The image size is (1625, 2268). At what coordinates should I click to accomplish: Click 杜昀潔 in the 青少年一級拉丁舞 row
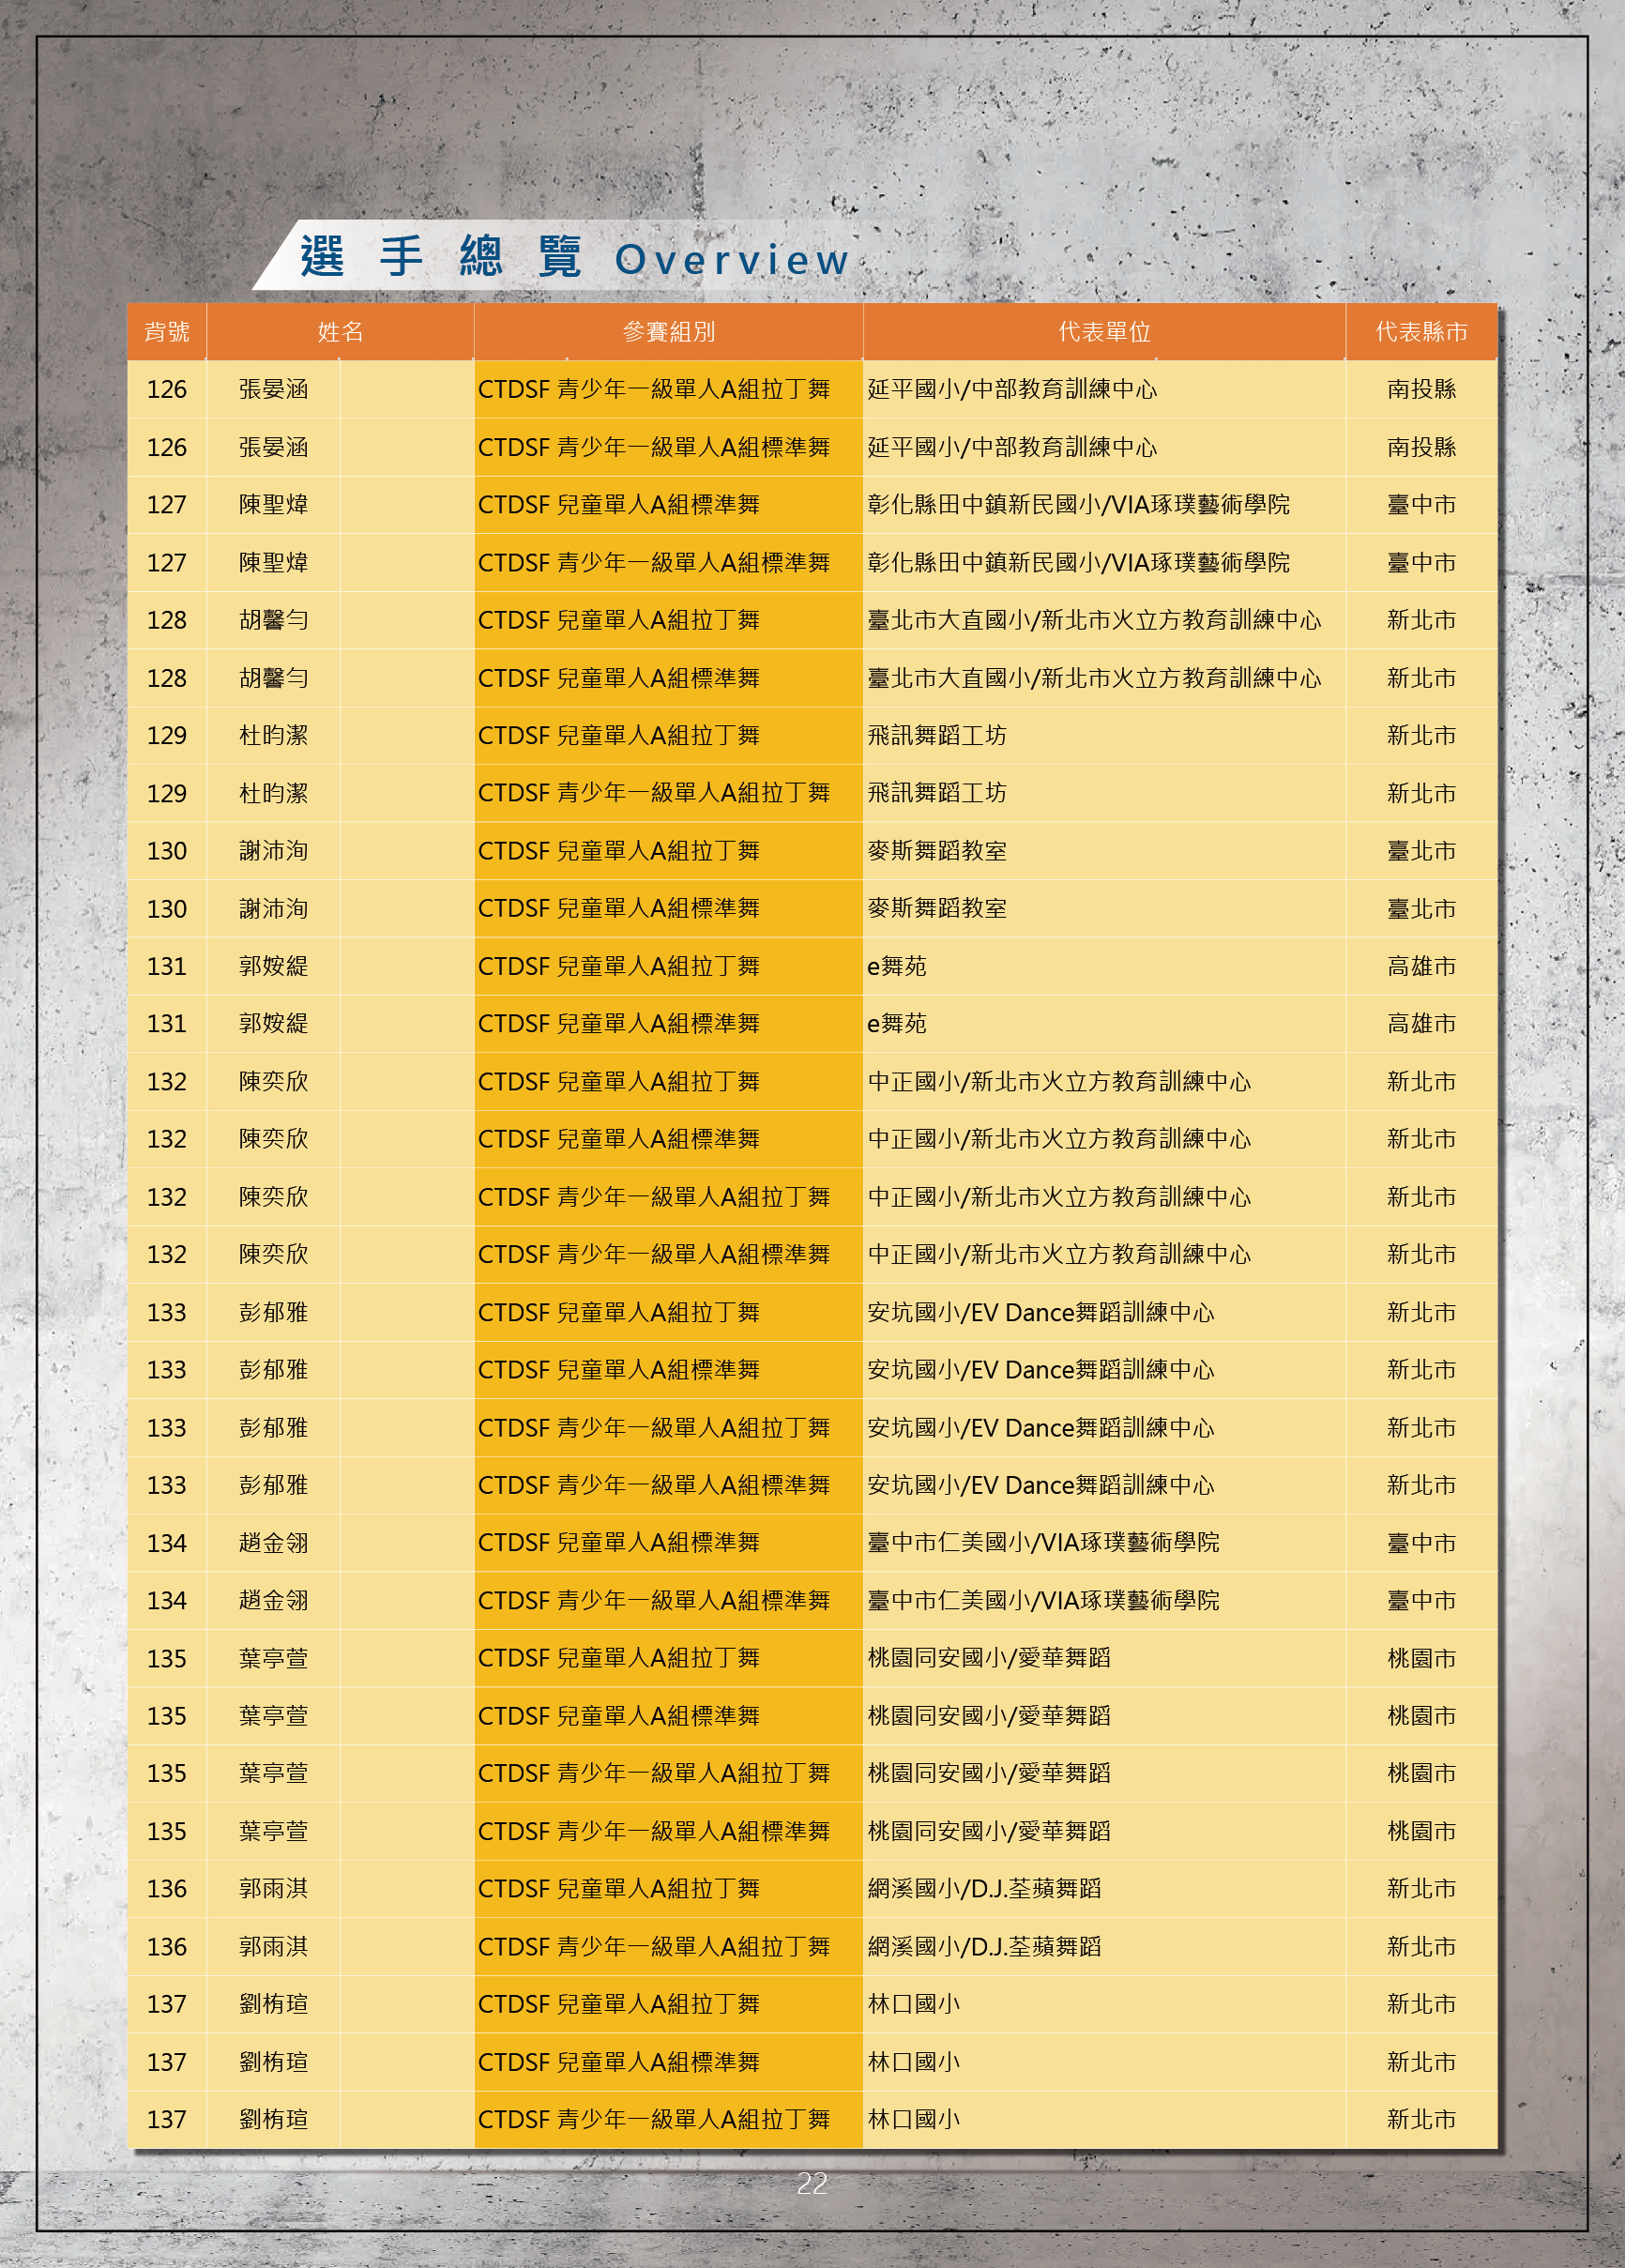click(x=273, y=793)
